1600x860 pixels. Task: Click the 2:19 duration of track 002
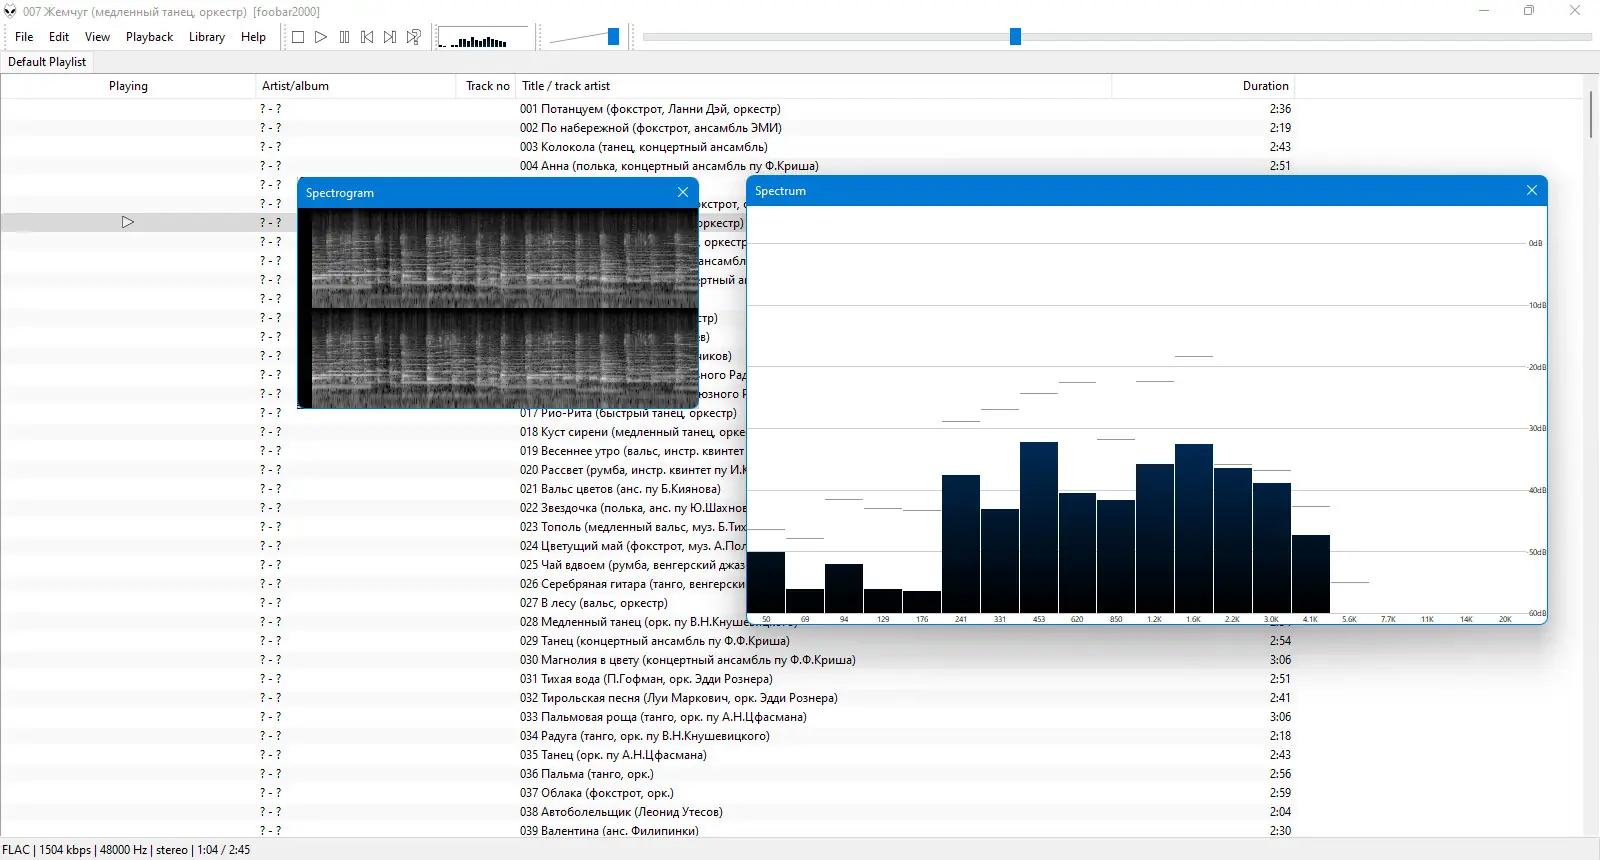click(1280, 128)
